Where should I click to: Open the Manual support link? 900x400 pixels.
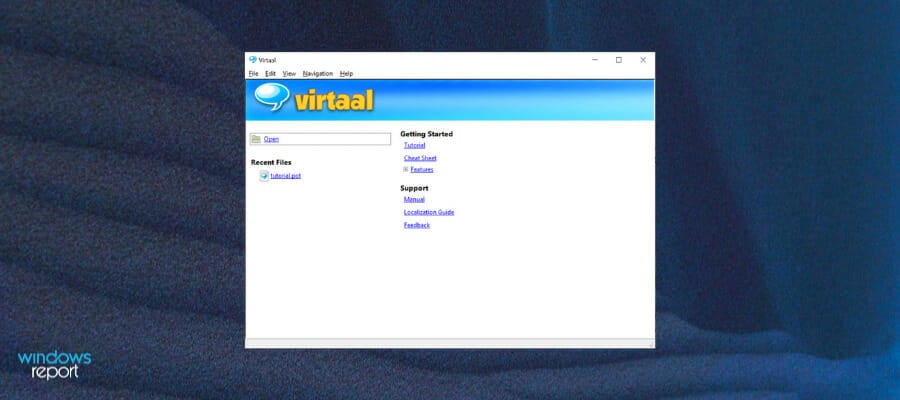pyautogui.click(x=414, y=199)
